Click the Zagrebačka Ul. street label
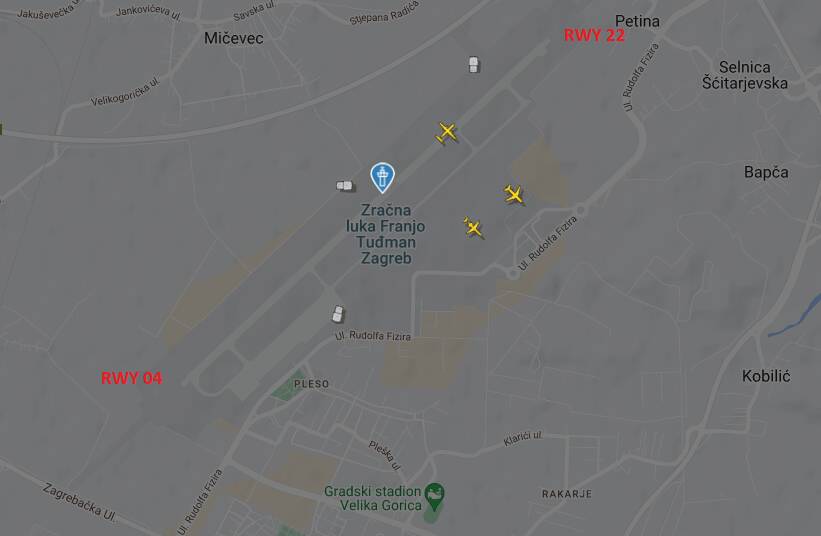 pos(79,502)
